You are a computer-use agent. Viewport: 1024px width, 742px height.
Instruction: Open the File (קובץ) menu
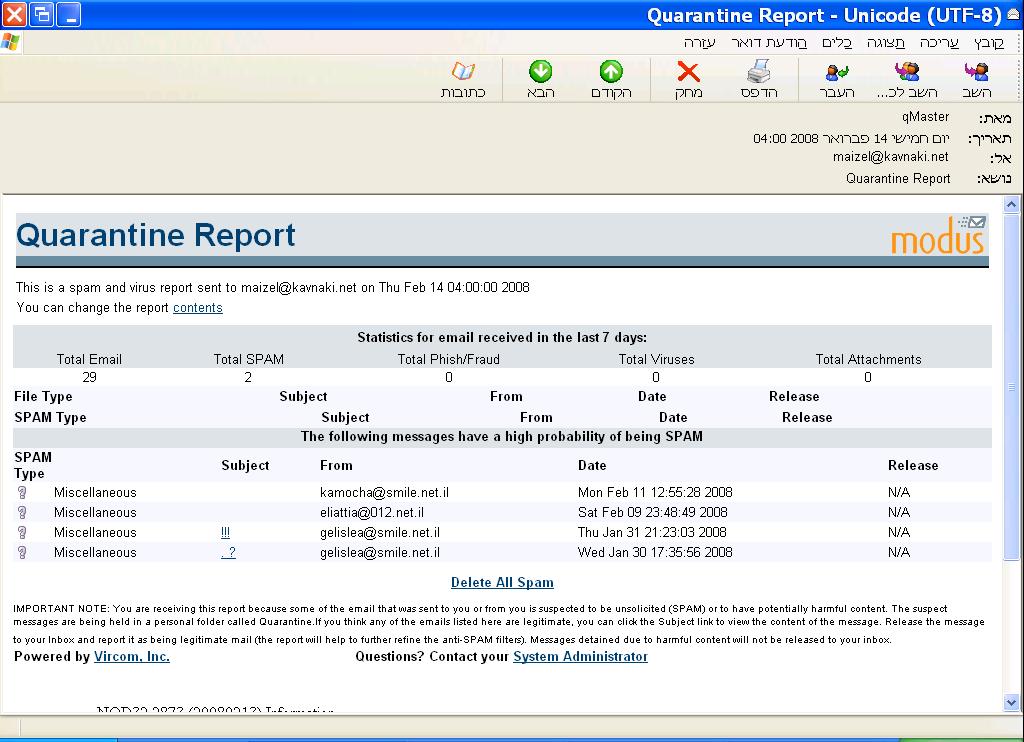point(989,42)
